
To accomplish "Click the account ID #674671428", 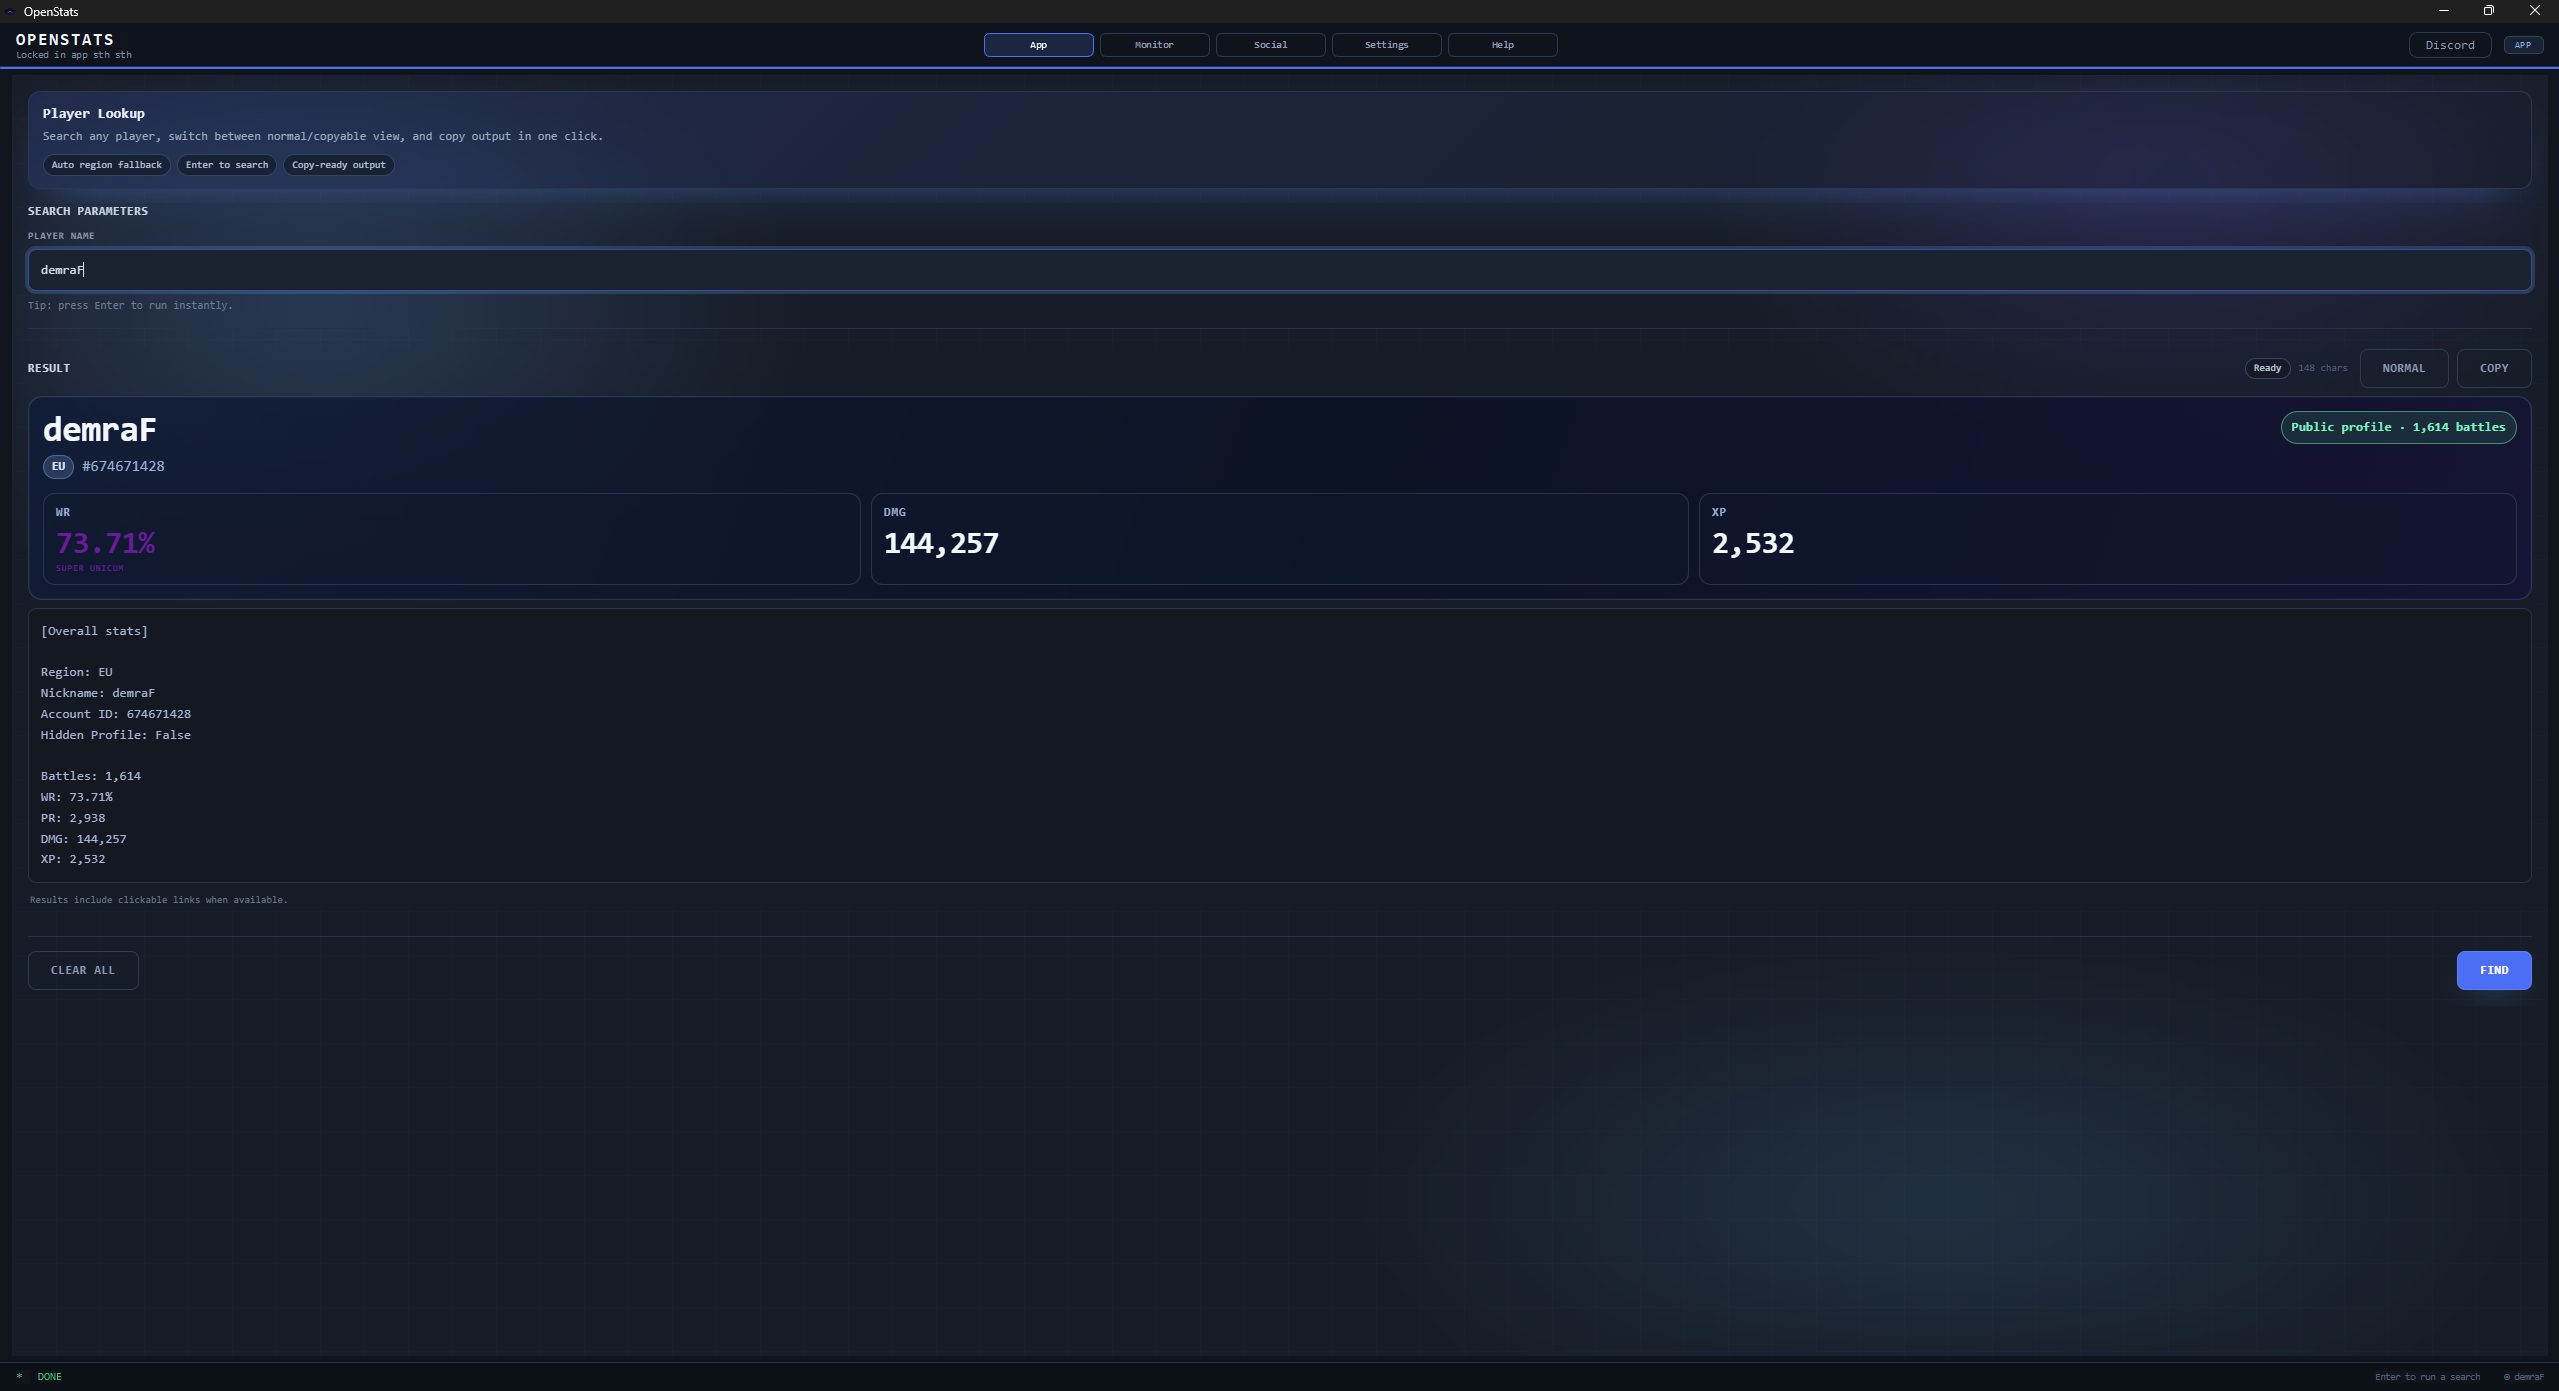I will click(124, 466).
